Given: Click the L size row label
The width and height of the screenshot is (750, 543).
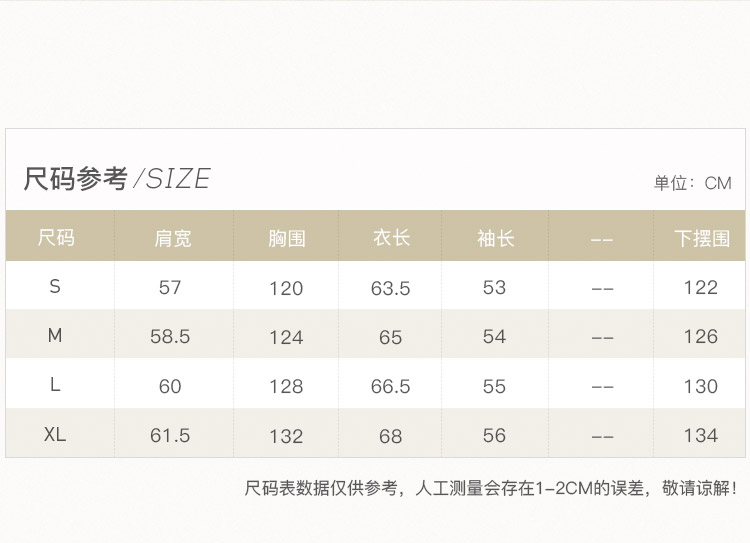Looking at the screenshot, I should 55,385.
